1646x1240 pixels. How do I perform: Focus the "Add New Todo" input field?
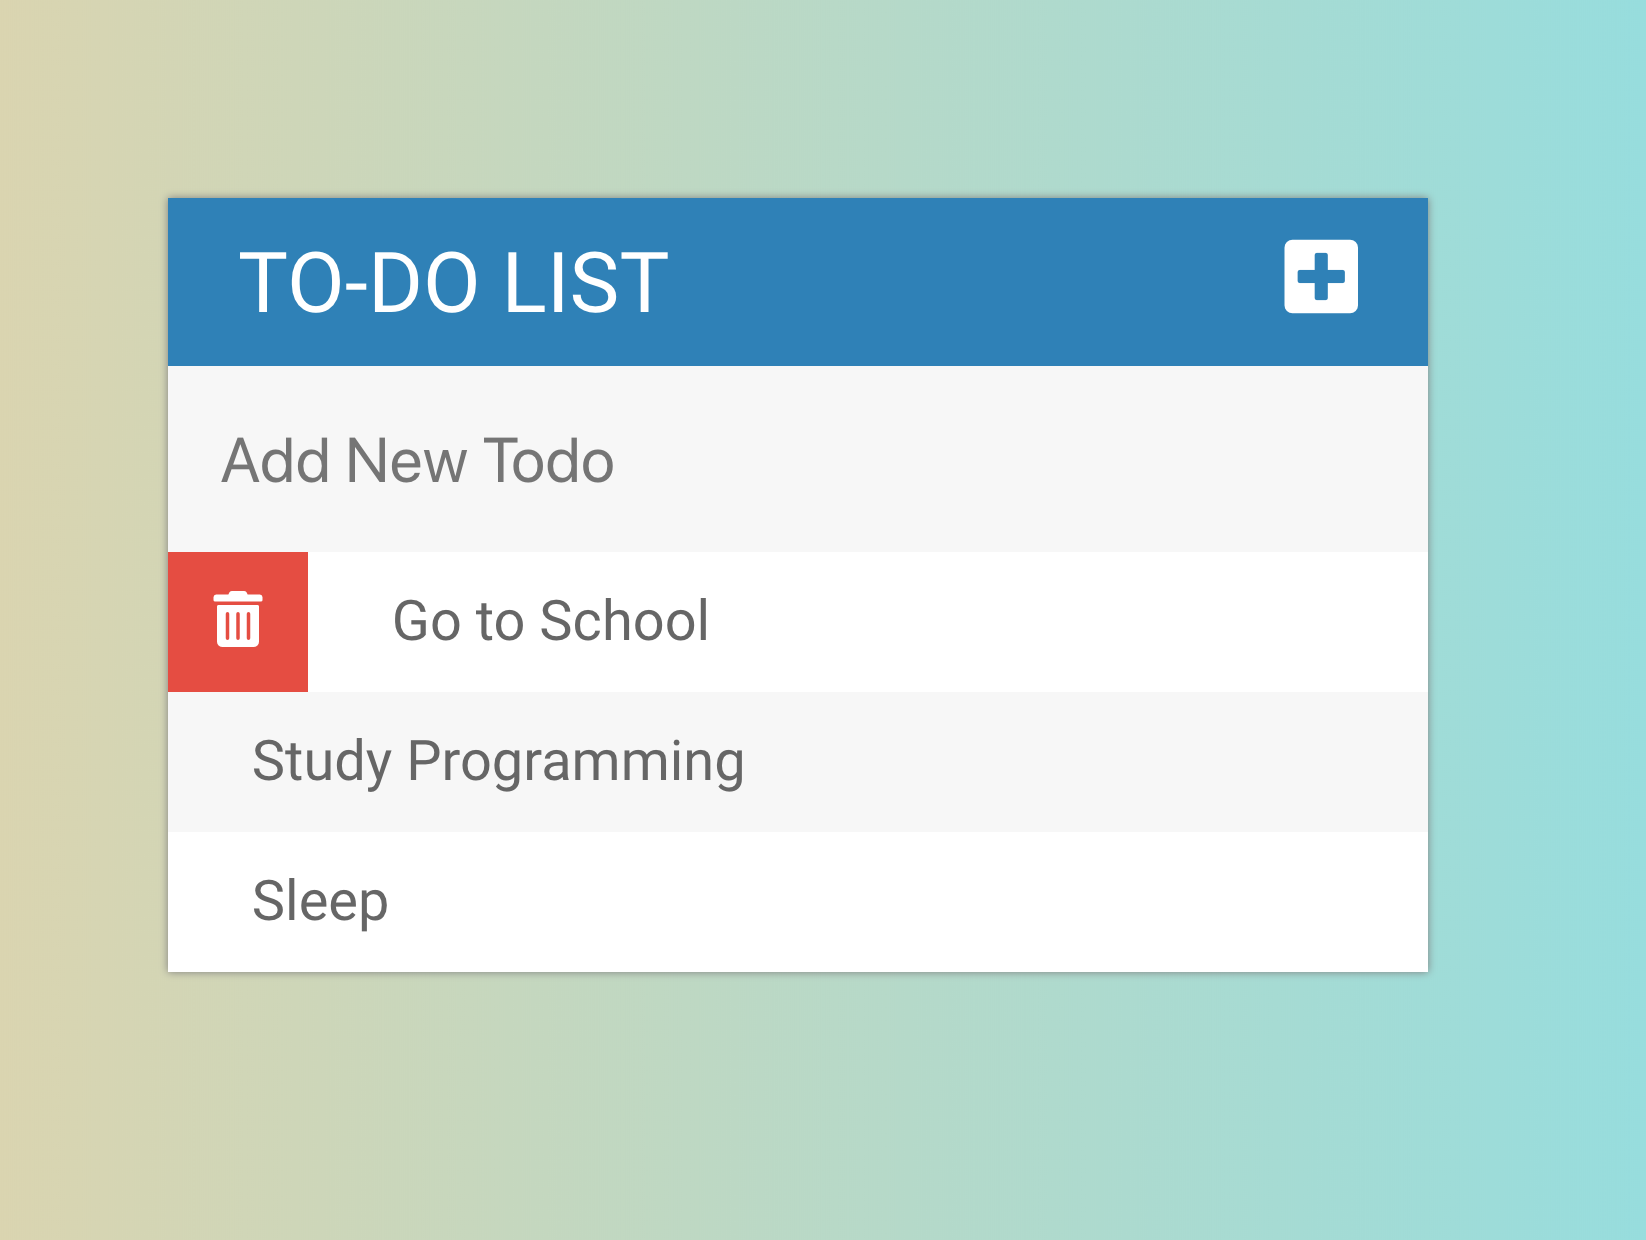[797, 460]
